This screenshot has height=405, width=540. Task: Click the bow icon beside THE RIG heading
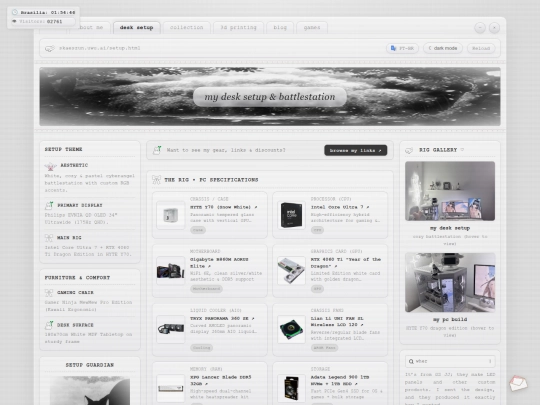pos(156,180)
